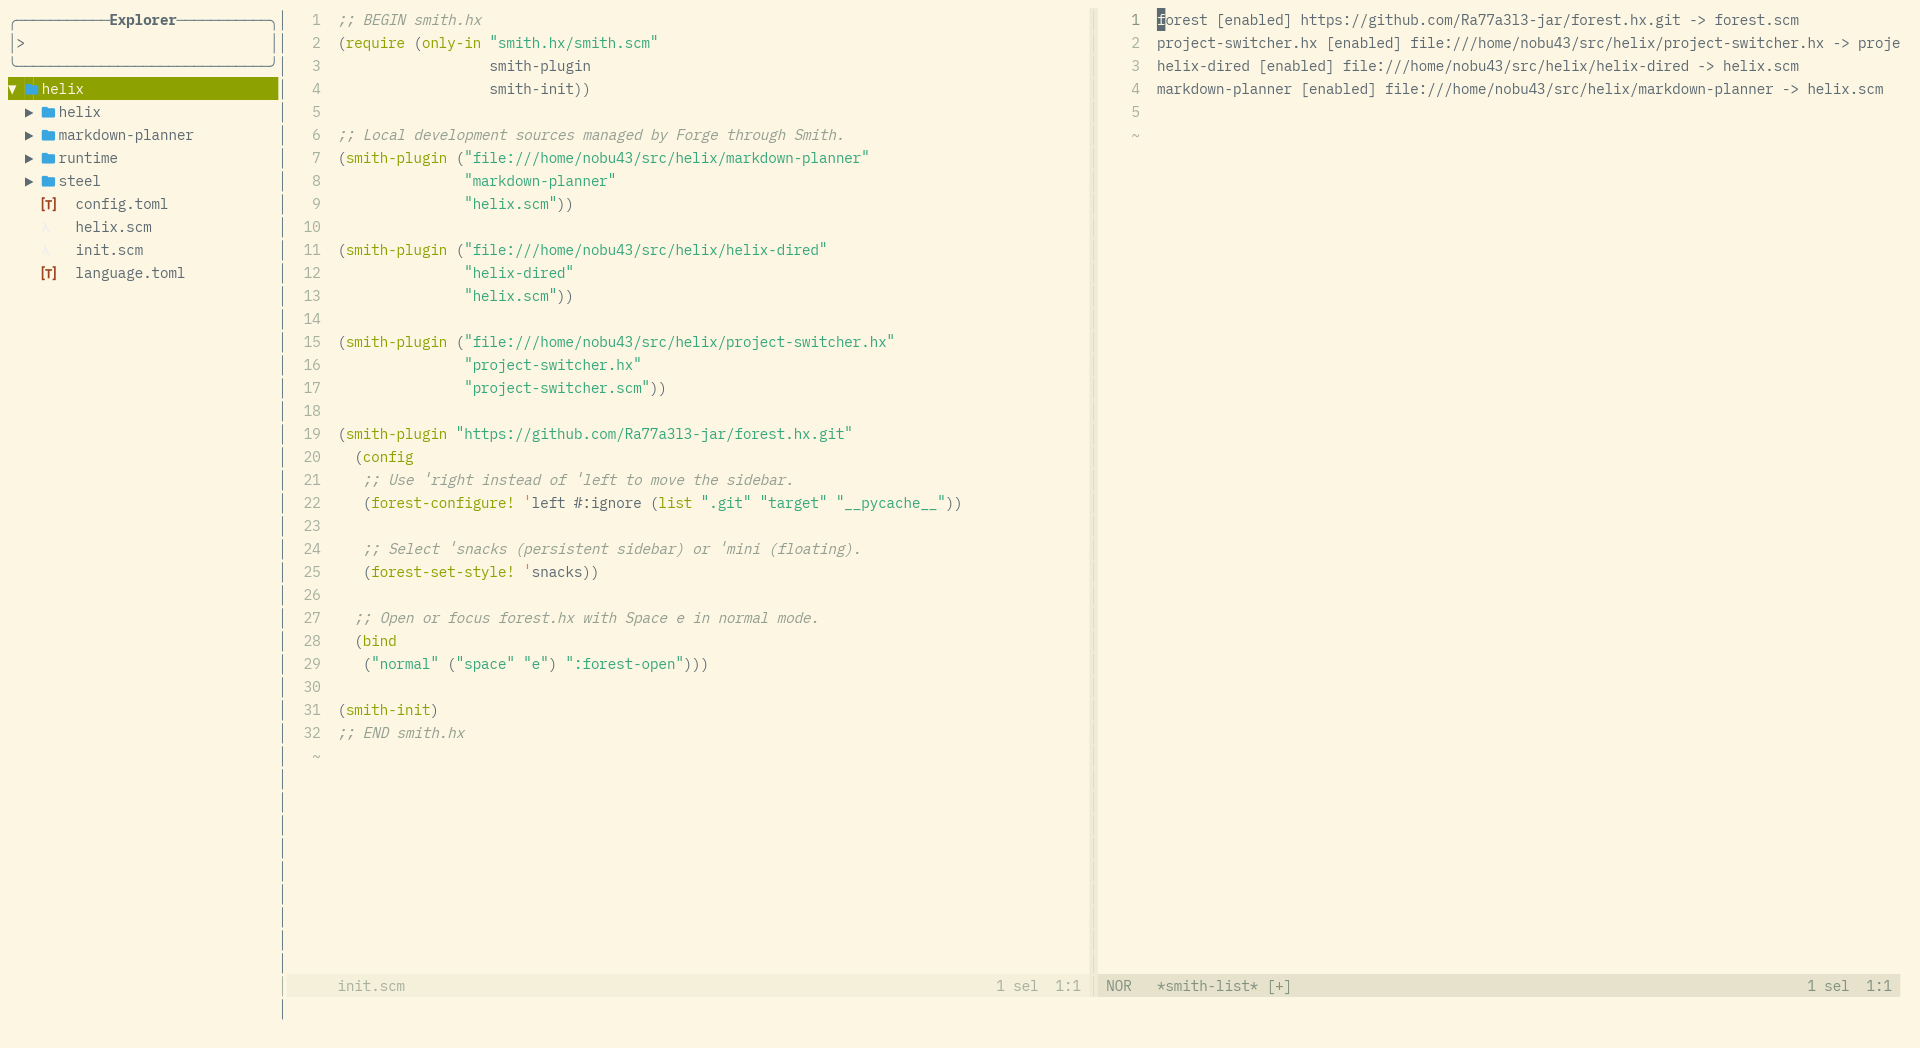Click "1 sel" in the init.scm statusline
This screenshot has height=1048, width=1920.
[x=1017, y=986]
